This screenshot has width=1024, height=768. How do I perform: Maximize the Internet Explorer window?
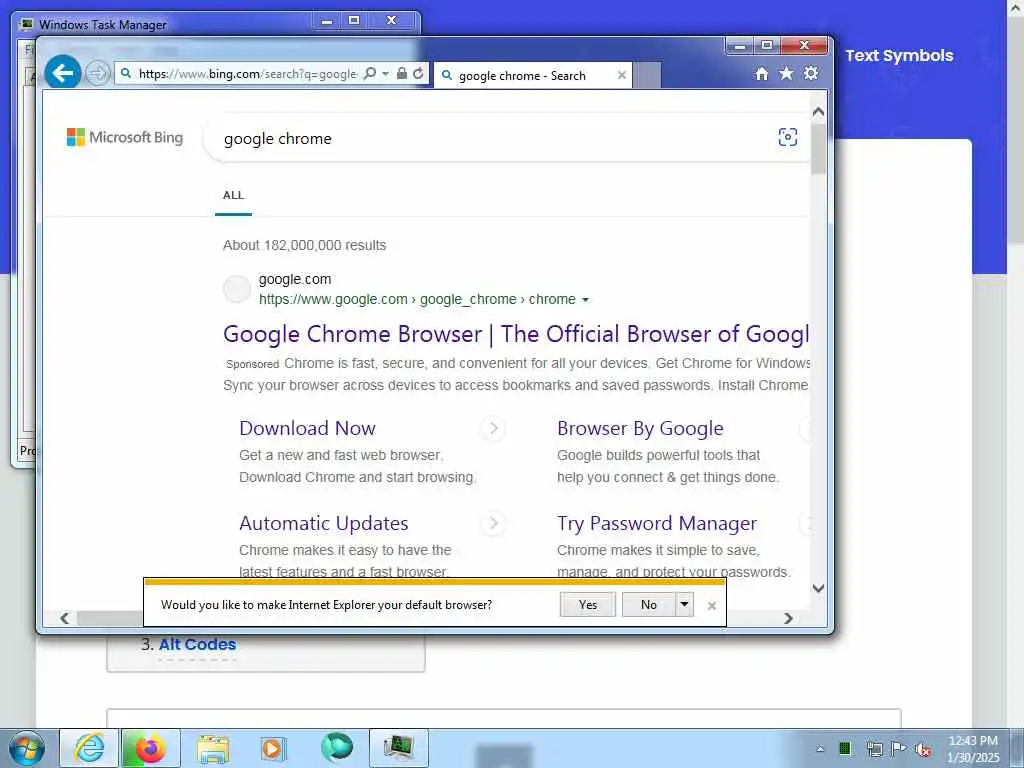click(767, 45)
